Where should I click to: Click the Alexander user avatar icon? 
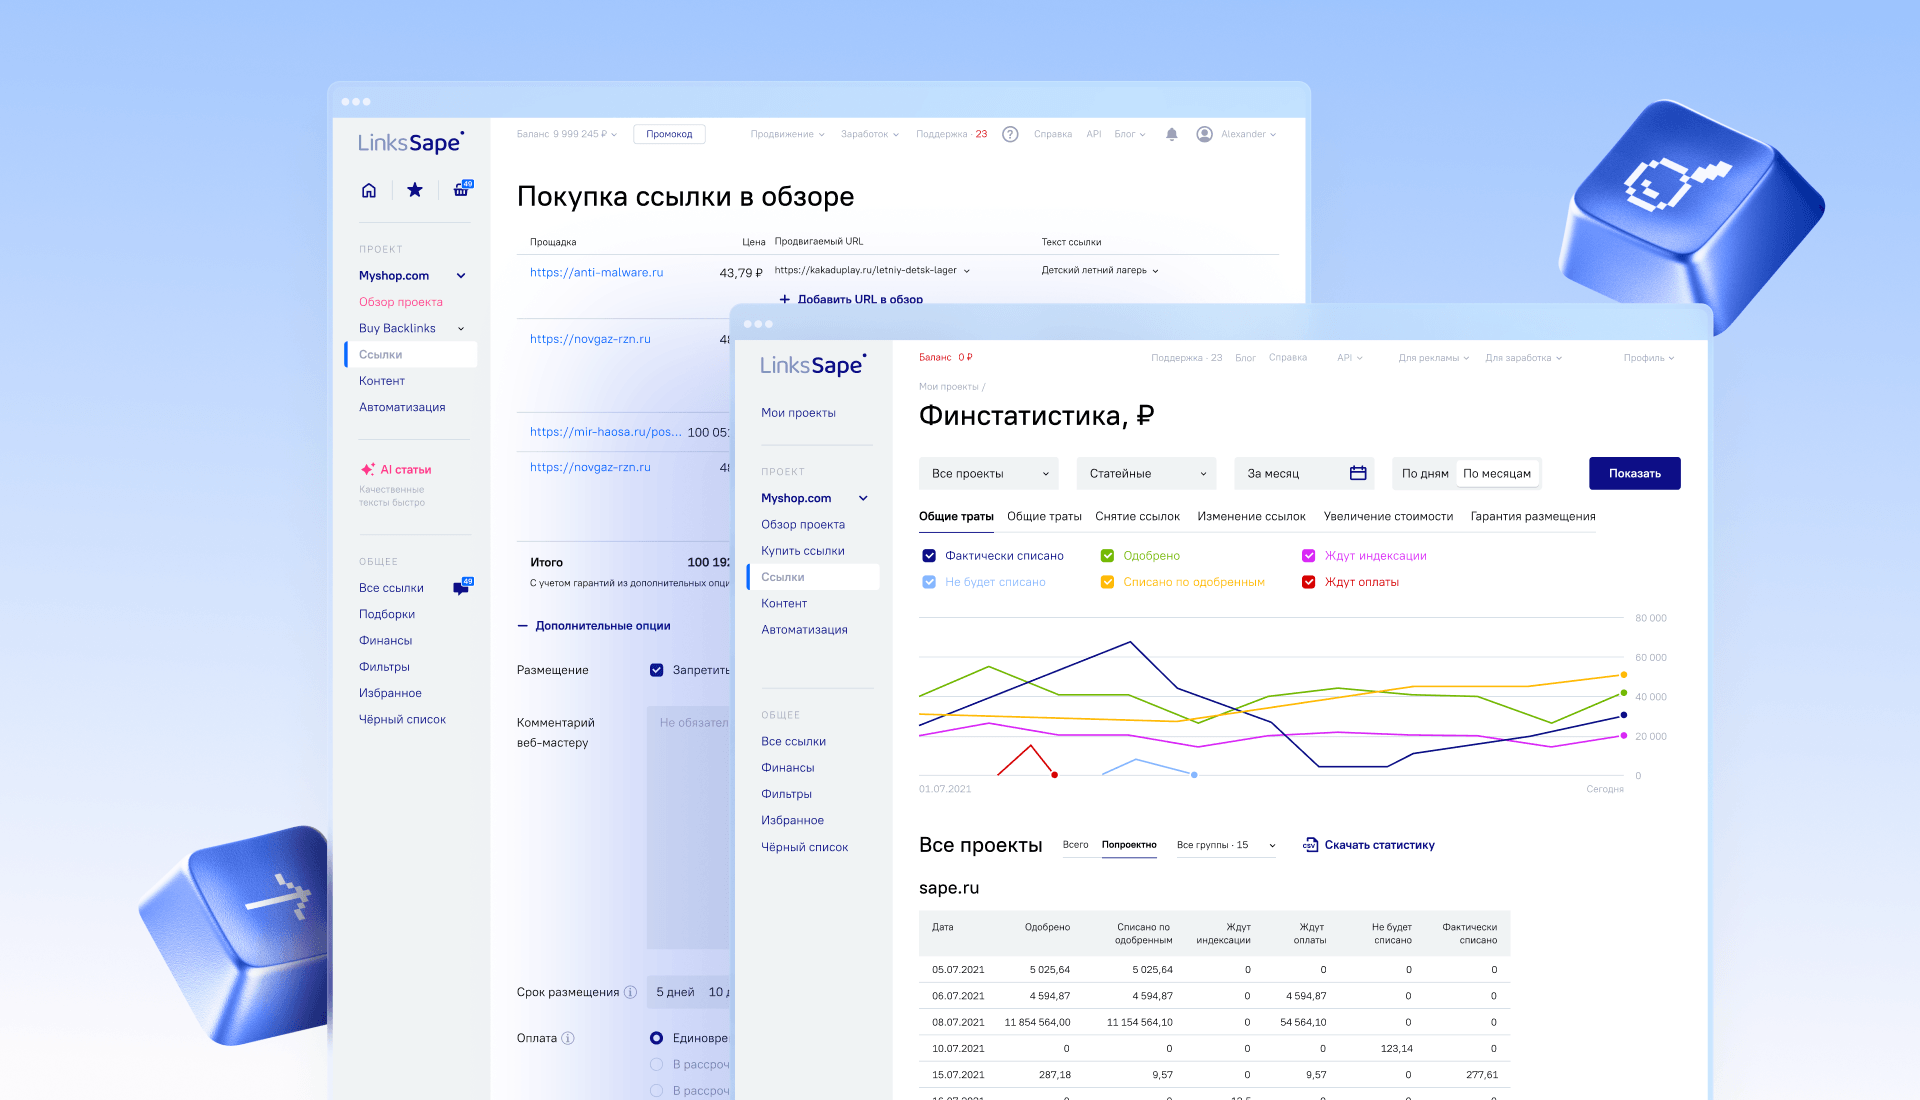click(x=1204, y=134)
